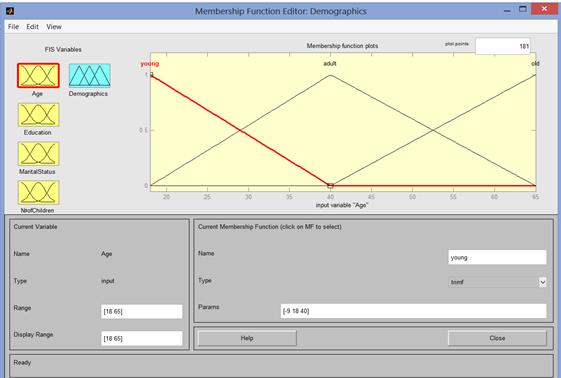This screenshot has height=378, width=561.
Task: Open the membership function Type dropdown
Action: 497,282
